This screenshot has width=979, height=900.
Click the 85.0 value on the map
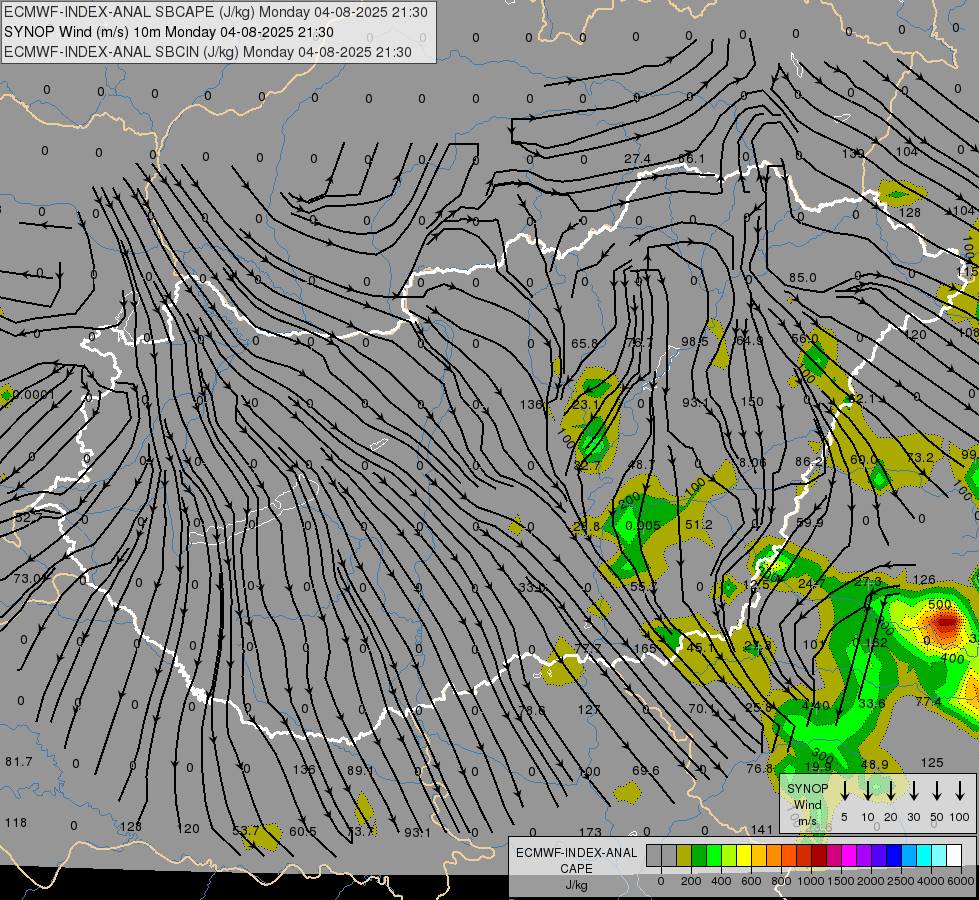point(802,277)
